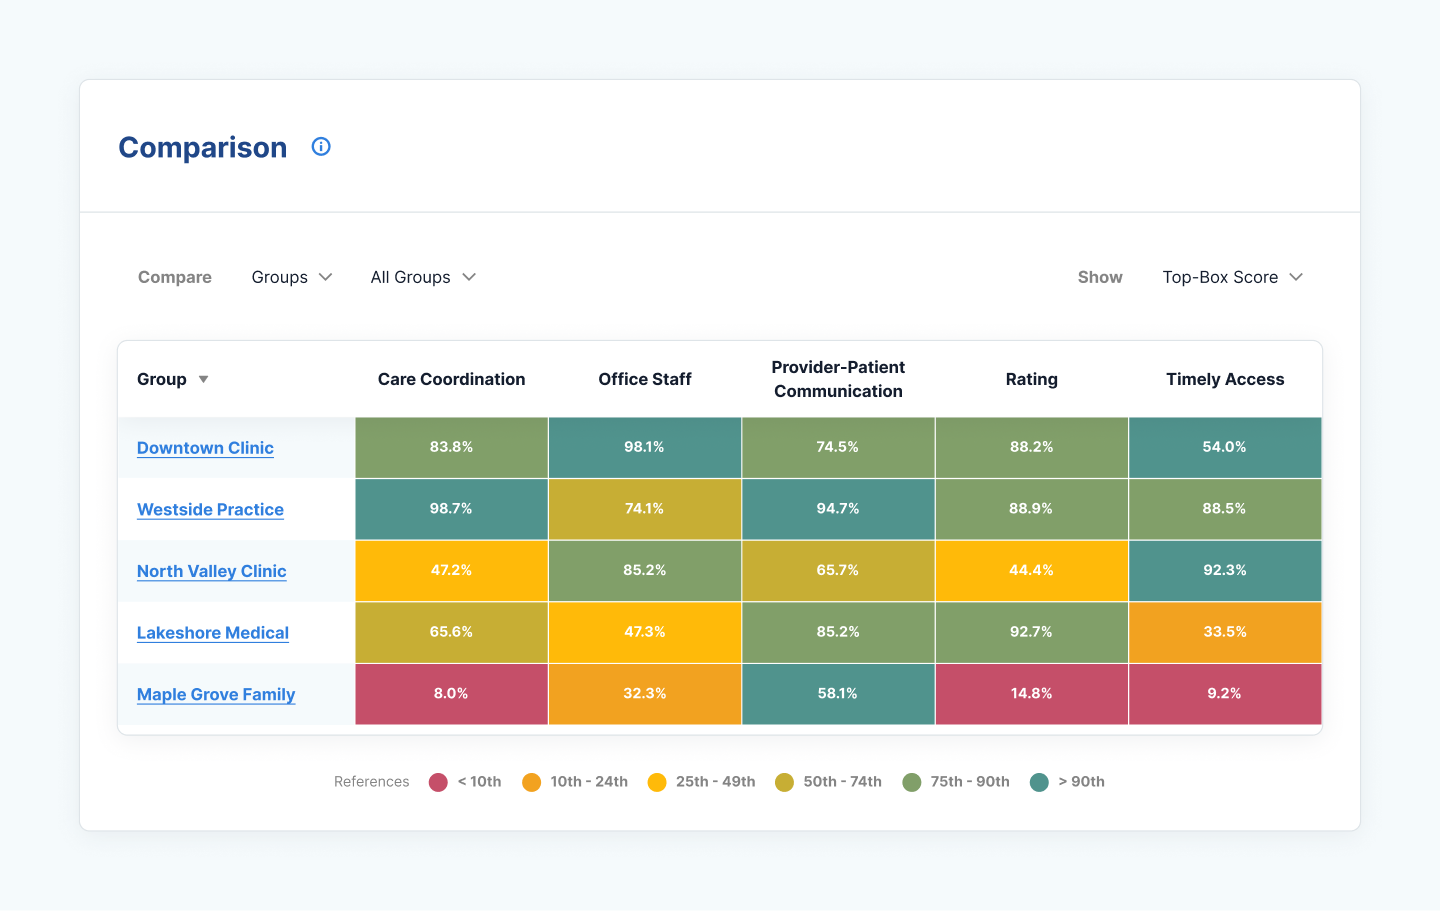The height and width of the screenshot is (911, 1440).
Task: Select the 92.7% cell
Action: [x=1032, y=632]
